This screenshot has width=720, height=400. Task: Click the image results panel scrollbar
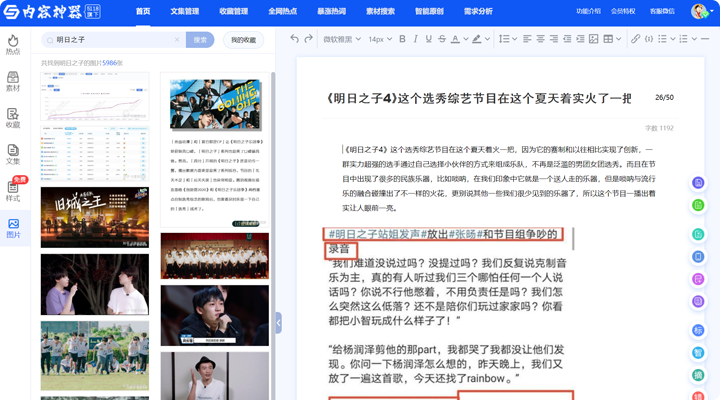tap(273, 235)
